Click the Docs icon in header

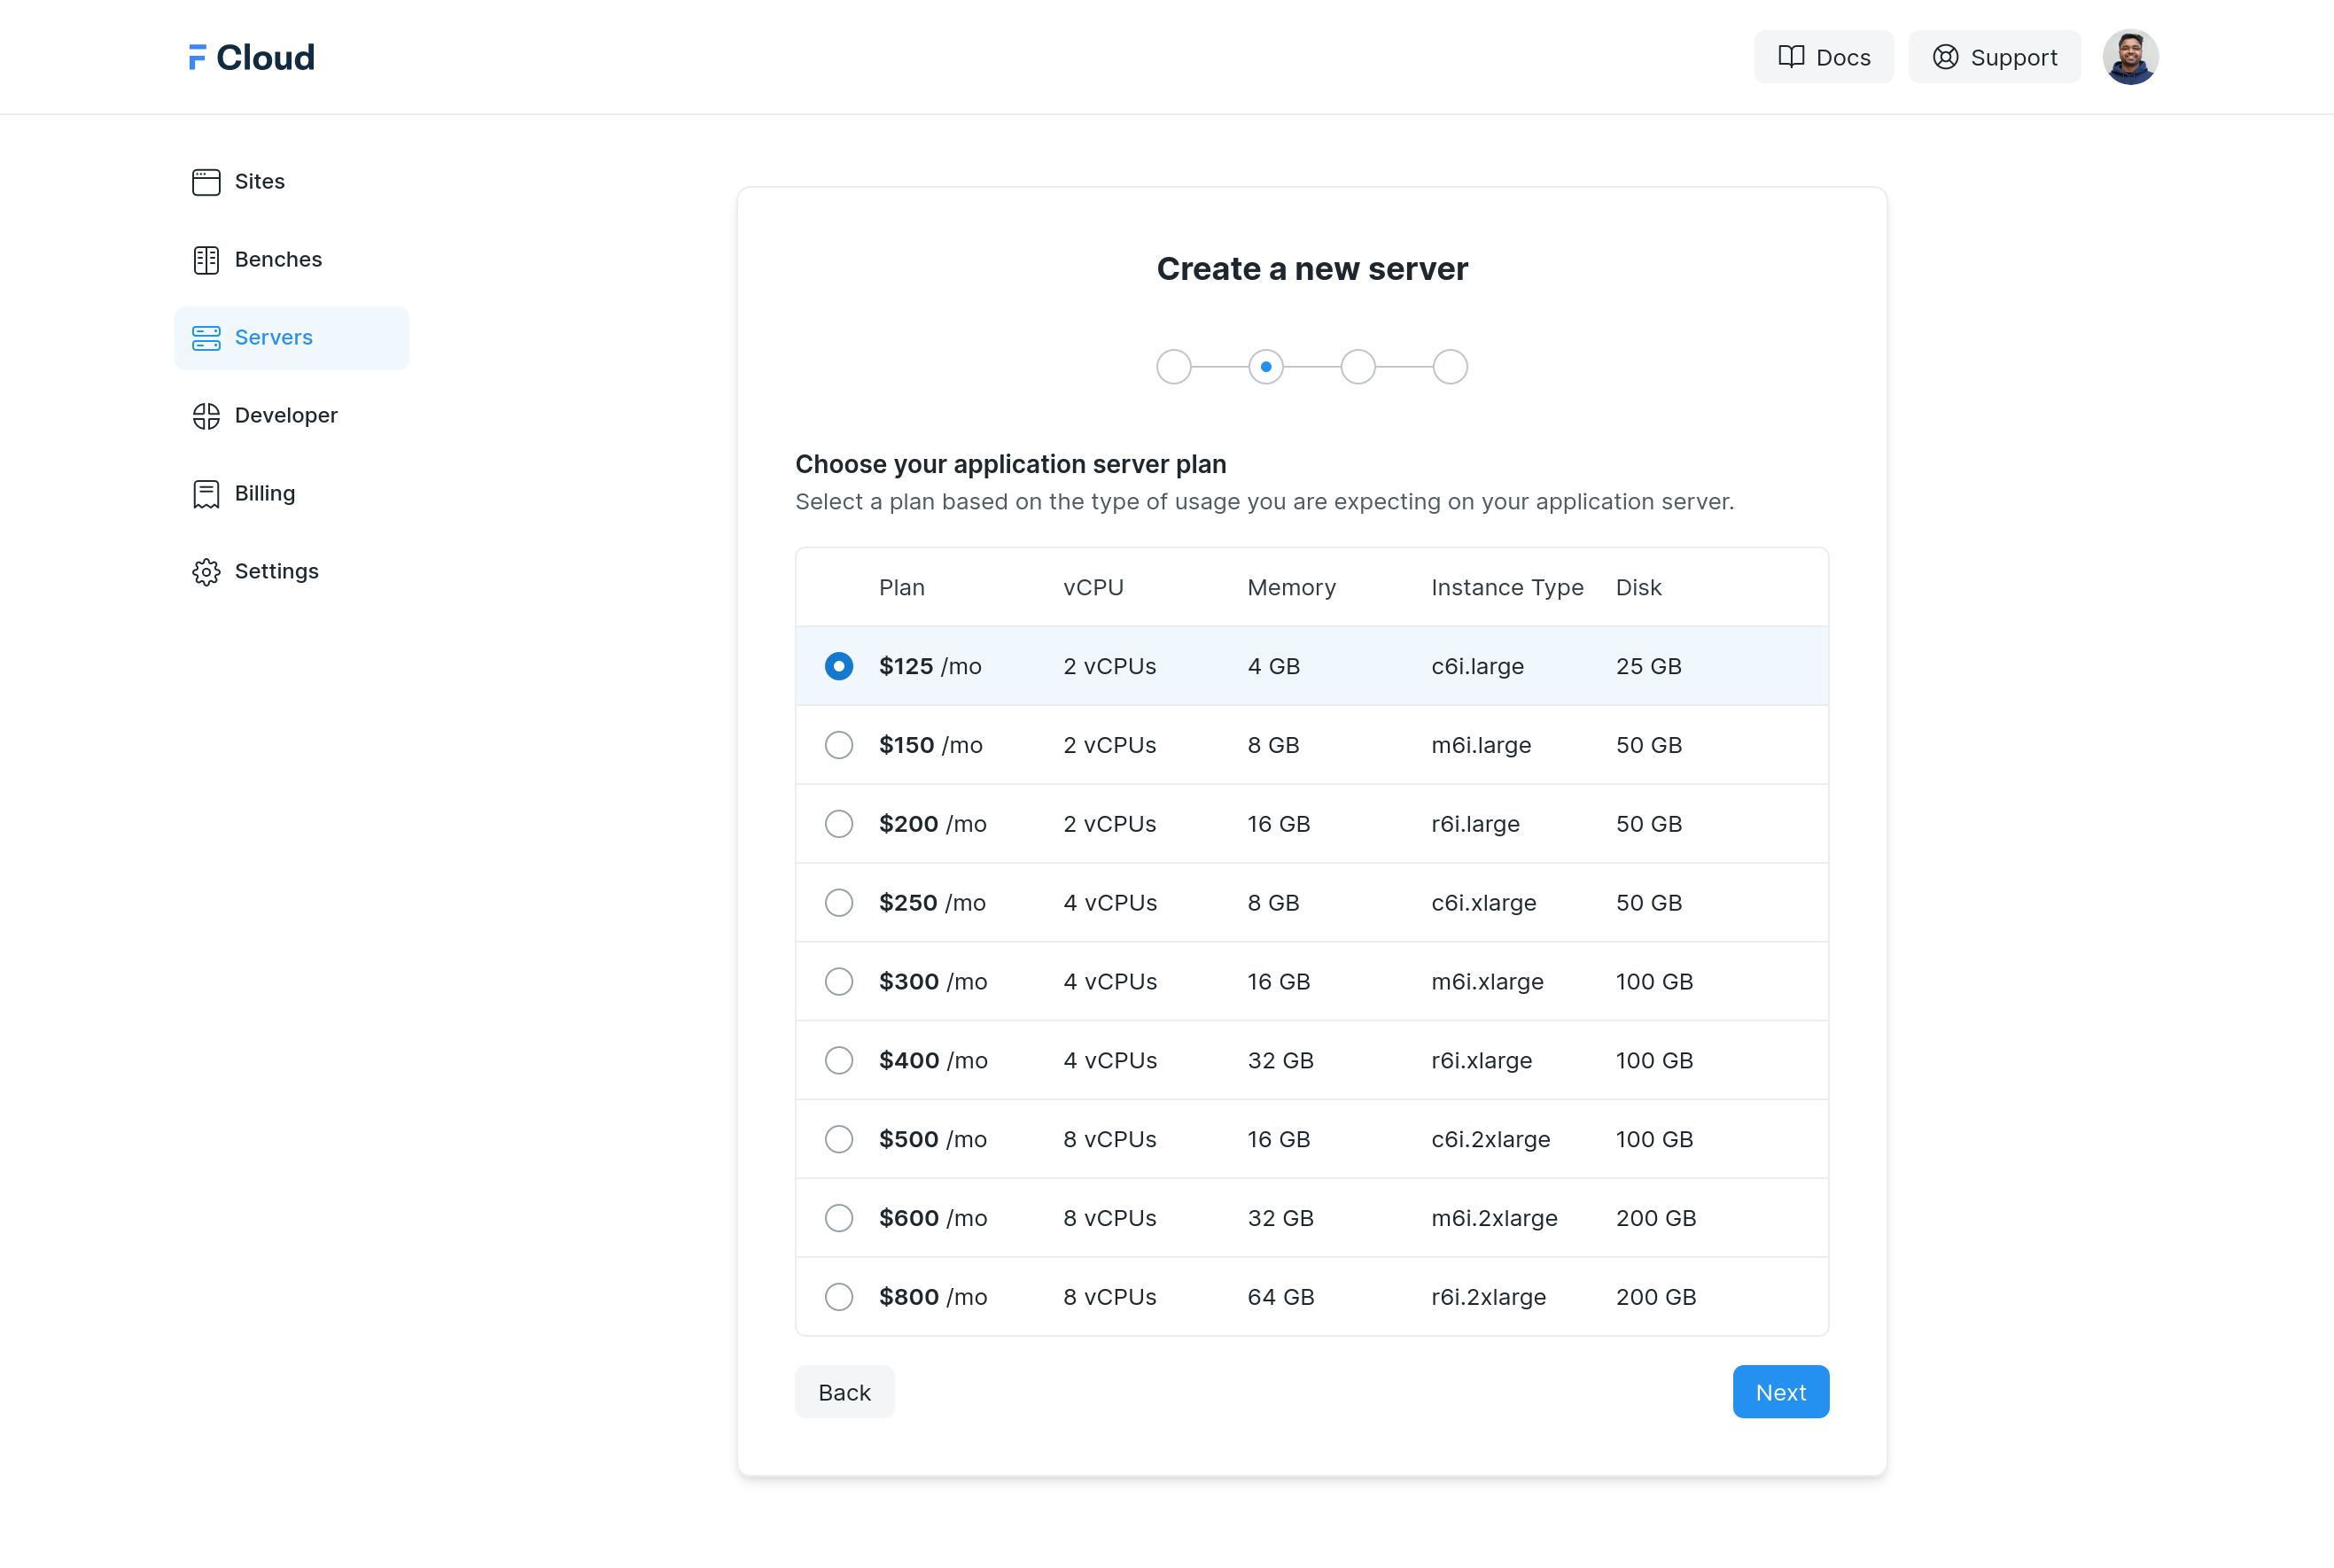pyautogui.click(x=1792, y=58)
